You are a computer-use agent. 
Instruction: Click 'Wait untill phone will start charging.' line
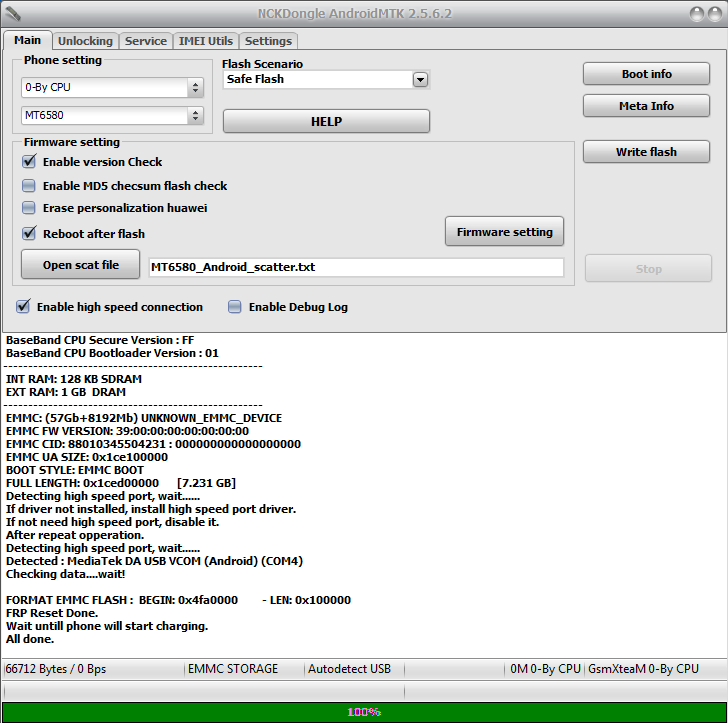tap(107, 626)
